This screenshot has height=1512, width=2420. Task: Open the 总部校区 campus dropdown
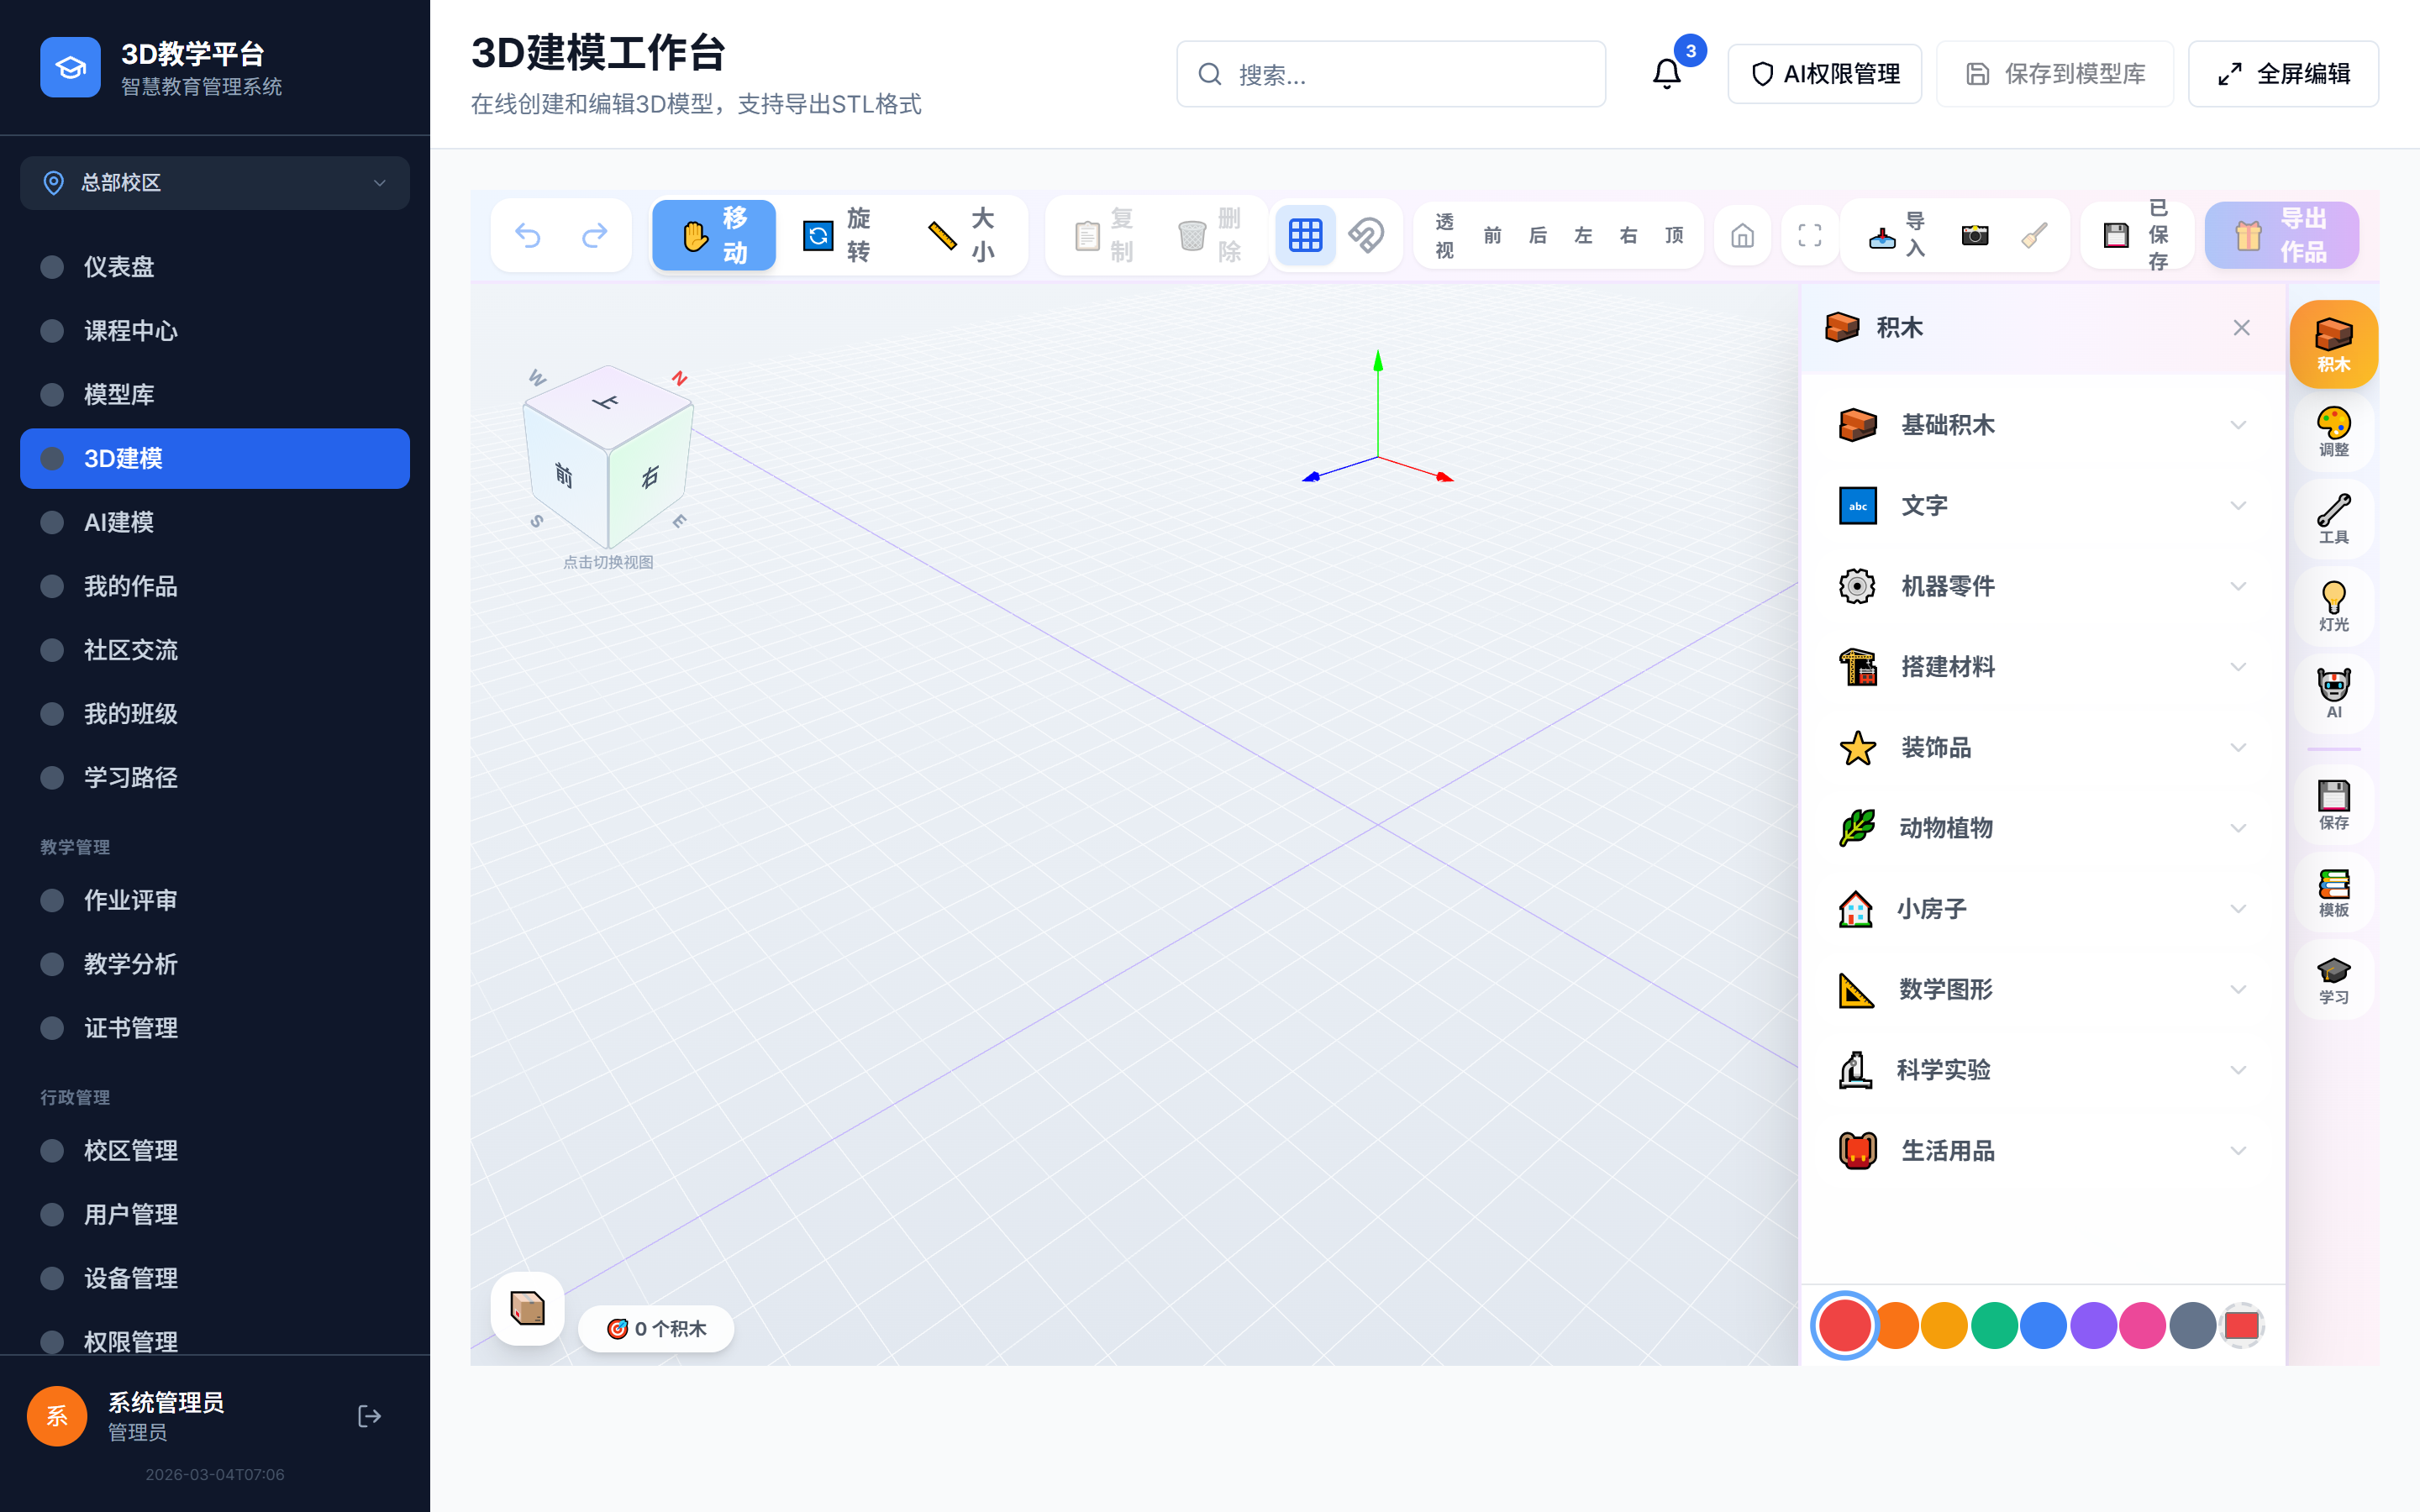pos(214,183)
